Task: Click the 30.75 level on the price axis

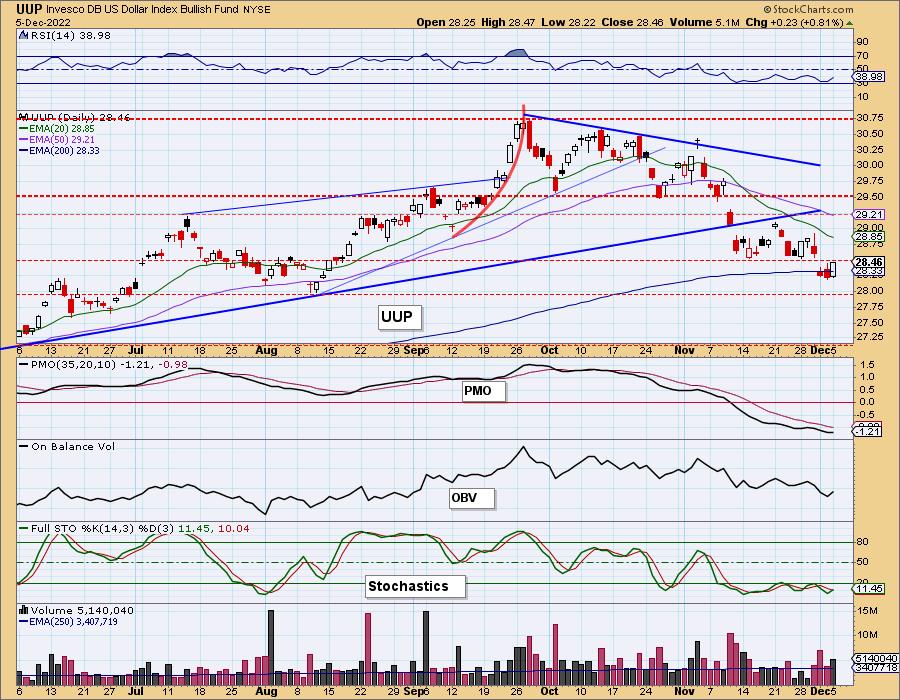Action: (870, 118)
